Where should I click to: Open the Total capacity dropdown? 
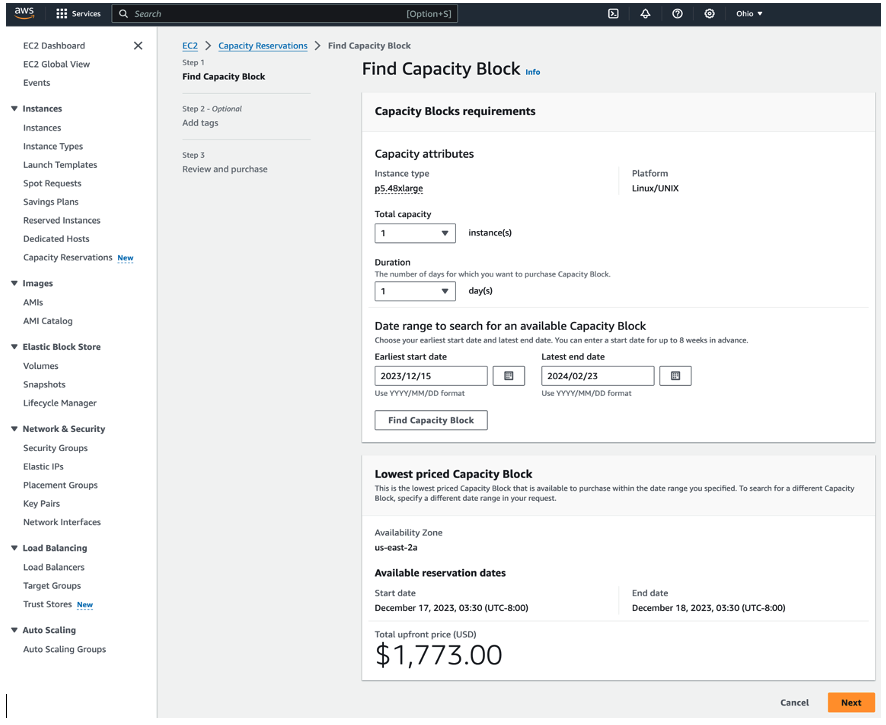coord(414,232)
